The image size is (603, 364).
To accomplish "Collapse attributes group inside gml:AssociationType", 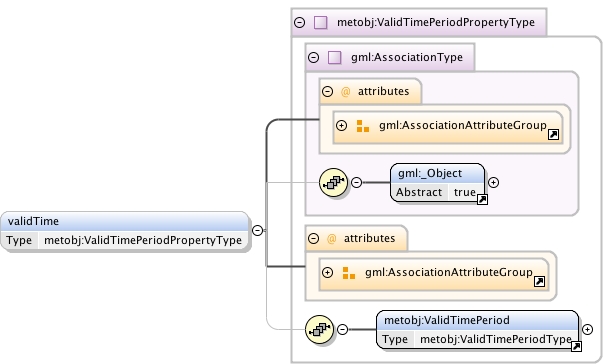I will click(327, 91).
